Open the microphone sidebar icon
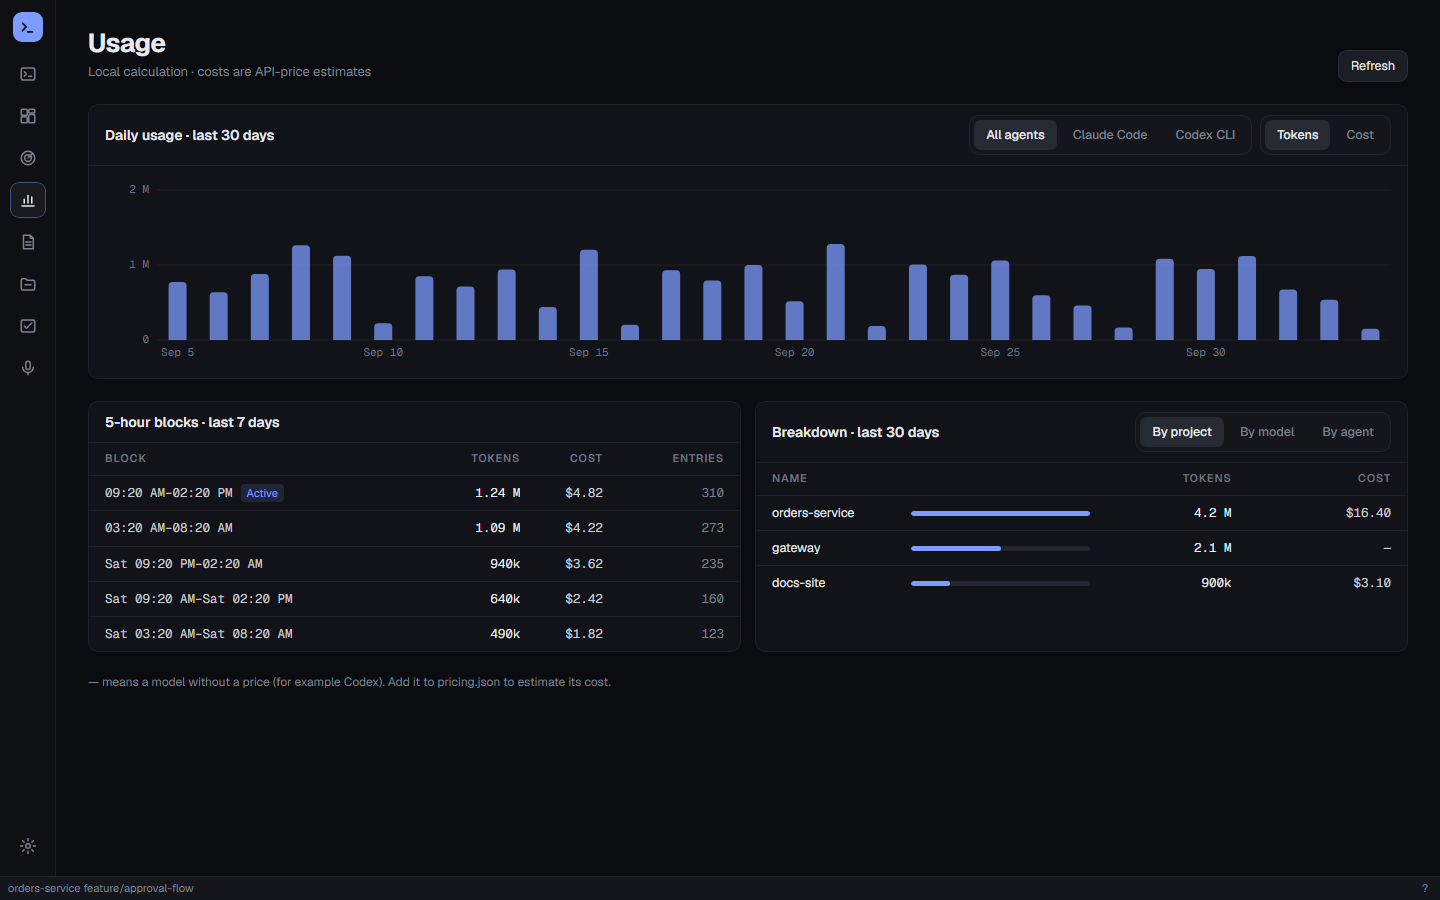The width and height of the screenshot is (1440, 900). point(28,368)
